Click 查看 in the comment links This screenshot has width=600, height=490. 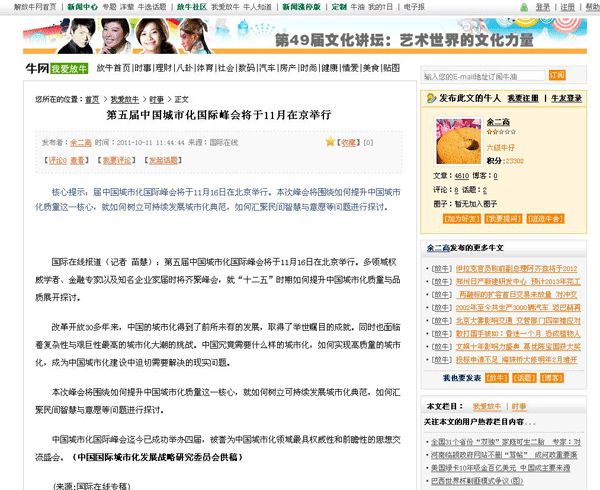[x=77, y=160]
